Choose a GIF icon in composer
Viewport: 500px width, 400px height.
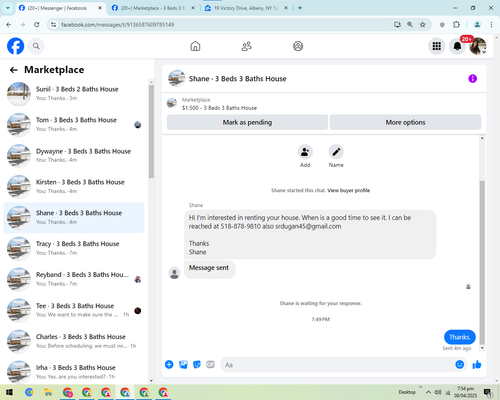210,364
